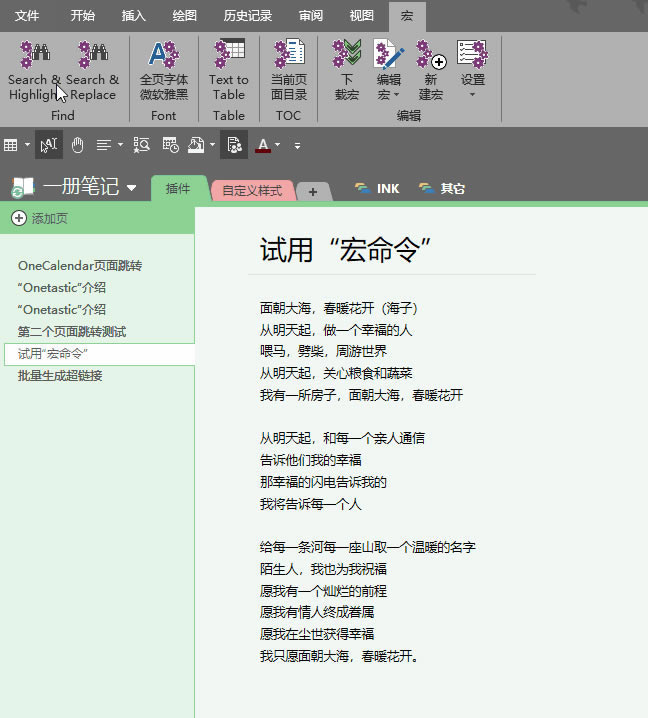Apply 全页字体微软雅黑 font macro
The image size is (648, 718).
(163, 71)
